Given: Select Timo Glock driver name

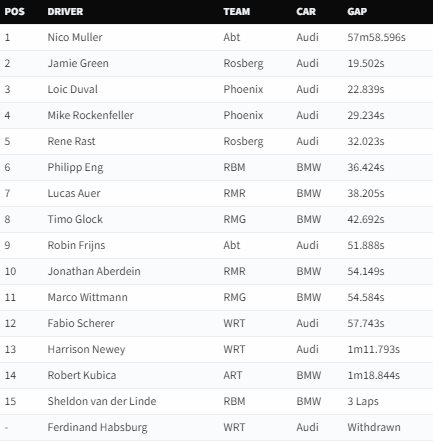Looking at the screenshot, I should click(75, 219).
